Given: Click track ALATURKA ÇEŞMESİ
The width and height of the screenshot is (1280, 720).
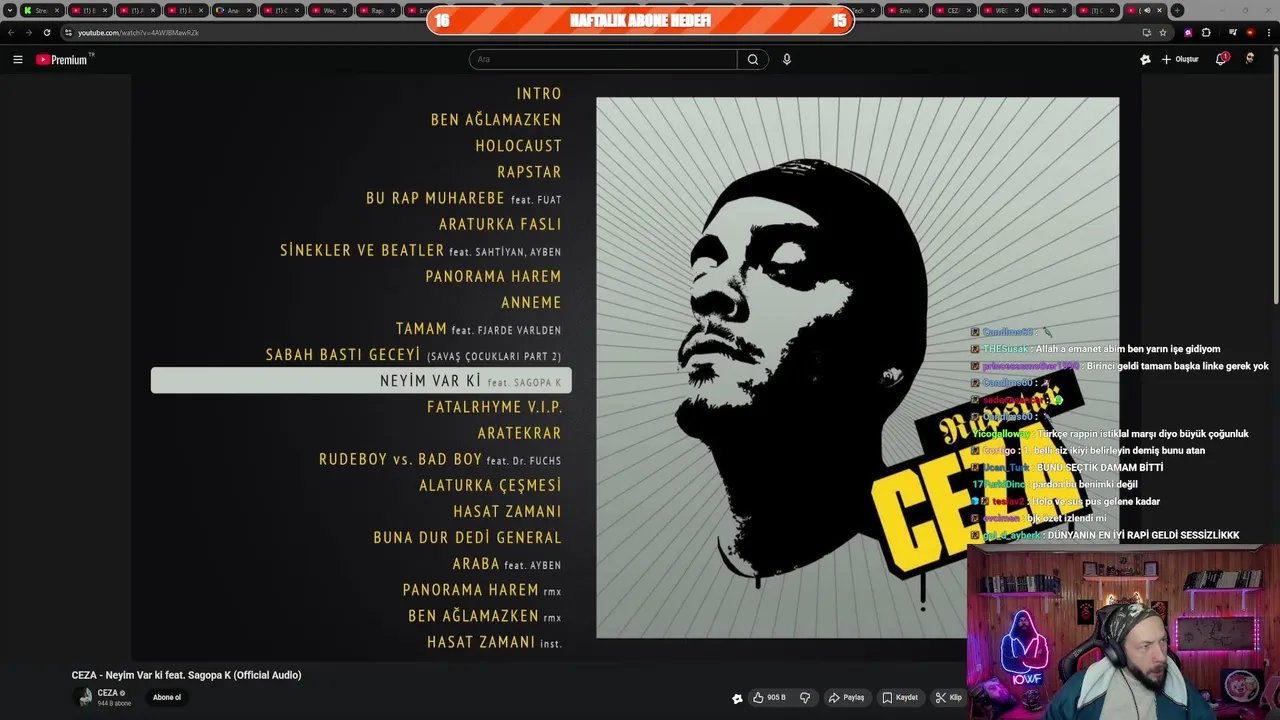Looking at the screenshot, I should [490, 485].
